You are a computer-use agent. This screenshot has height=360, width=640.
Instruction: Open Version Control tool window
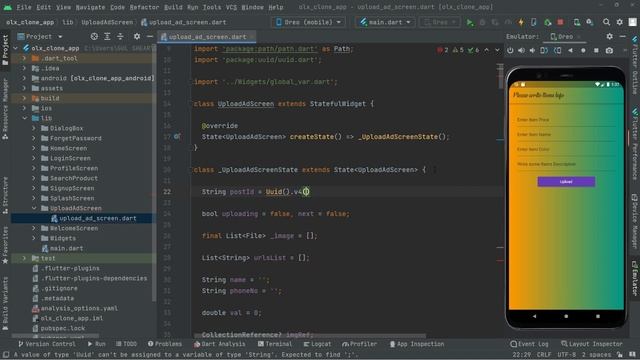click(46, 344)
